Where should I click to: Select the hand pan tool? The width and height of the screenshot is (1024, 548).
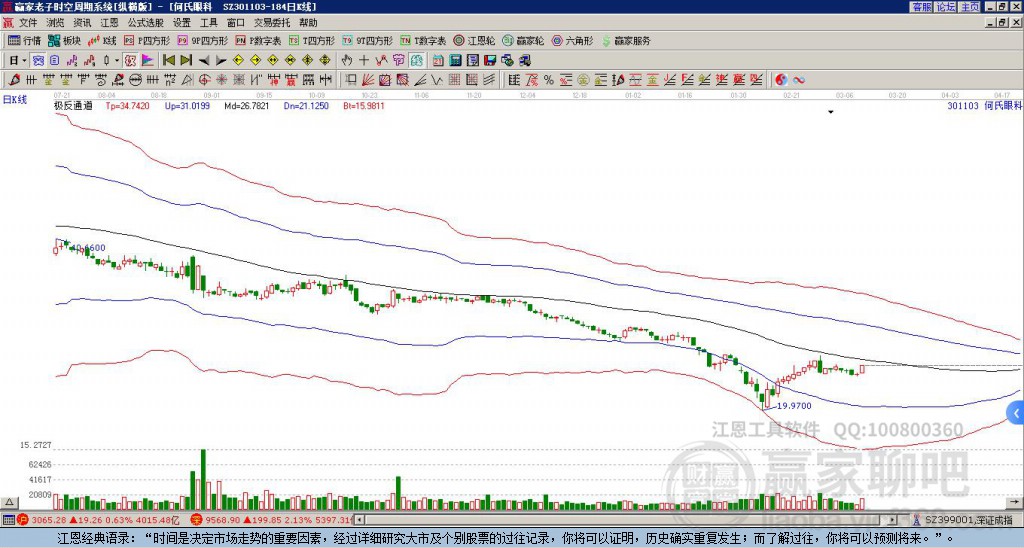346,61
